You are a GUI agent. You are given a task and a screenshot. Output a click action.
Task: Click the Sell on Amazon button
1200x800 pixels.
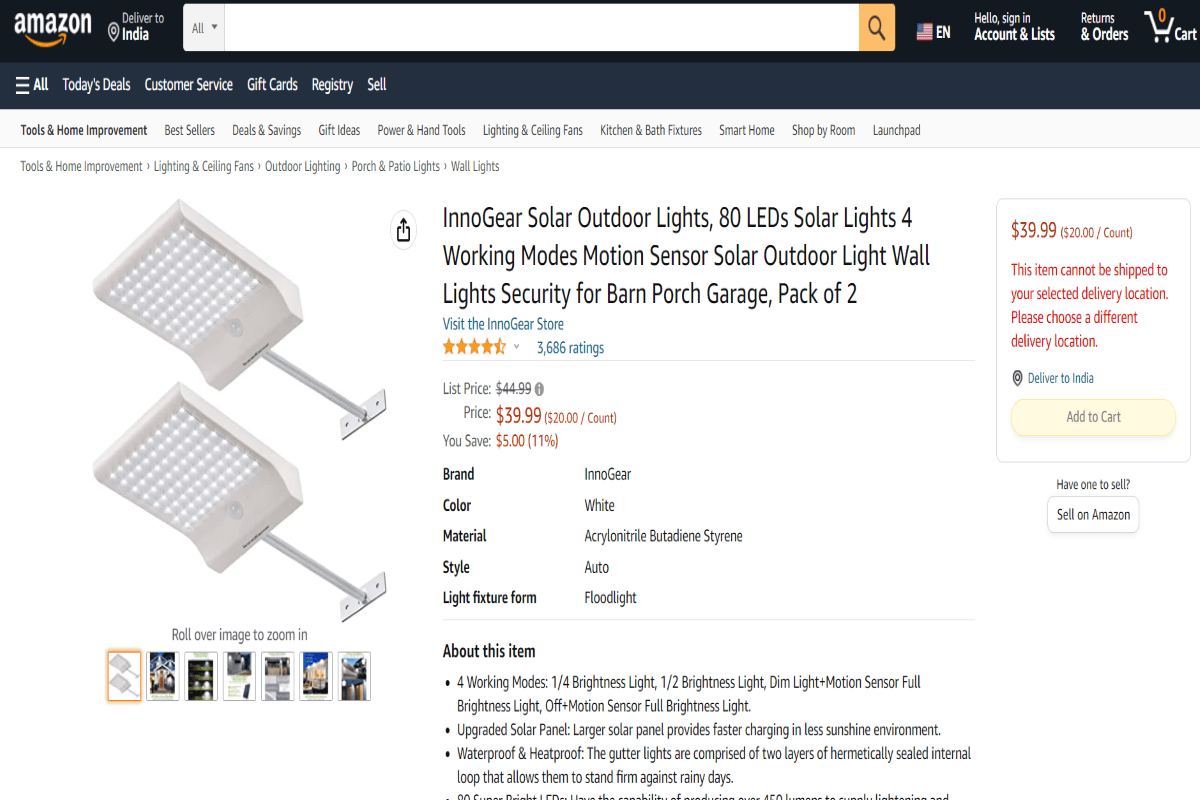click(1092, 514)
